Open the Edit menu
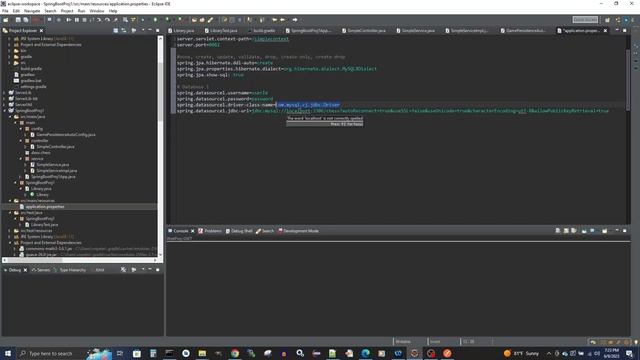 (16, 11)
